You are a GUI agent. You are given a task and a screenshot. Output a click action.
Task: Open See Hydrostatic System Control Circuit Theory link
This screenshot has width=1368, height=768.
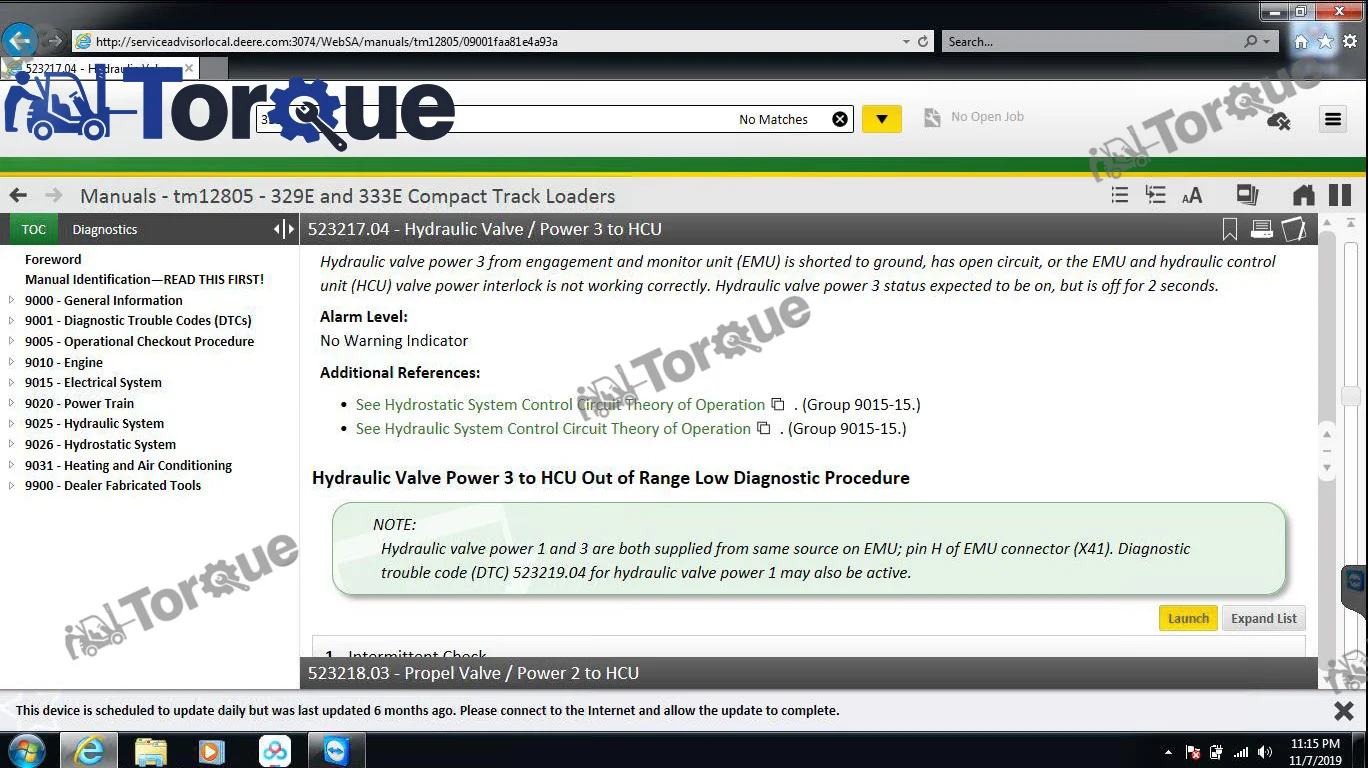560,404
